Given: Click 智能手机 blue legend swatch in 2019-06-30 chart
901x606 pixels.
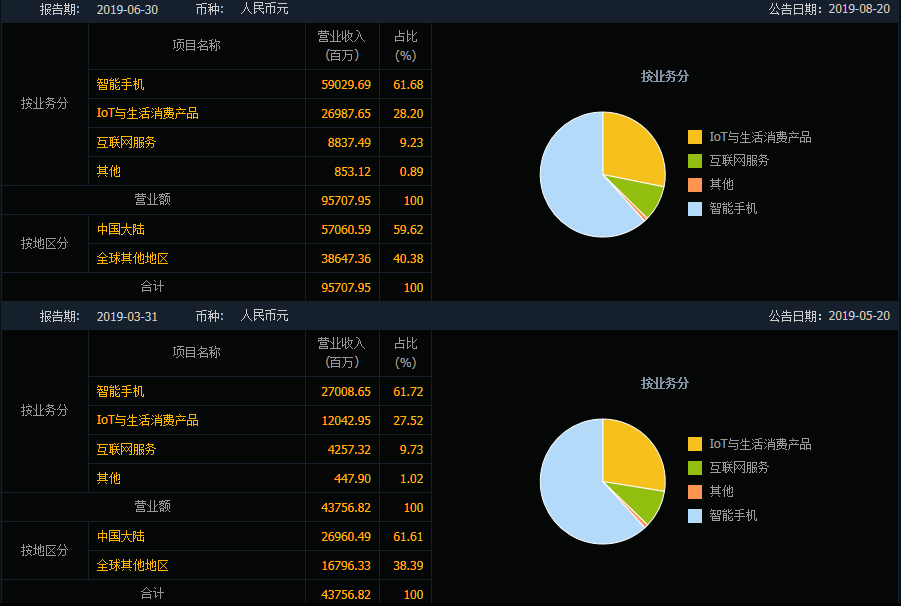Looking at the screenshot, I should (695, 209).
